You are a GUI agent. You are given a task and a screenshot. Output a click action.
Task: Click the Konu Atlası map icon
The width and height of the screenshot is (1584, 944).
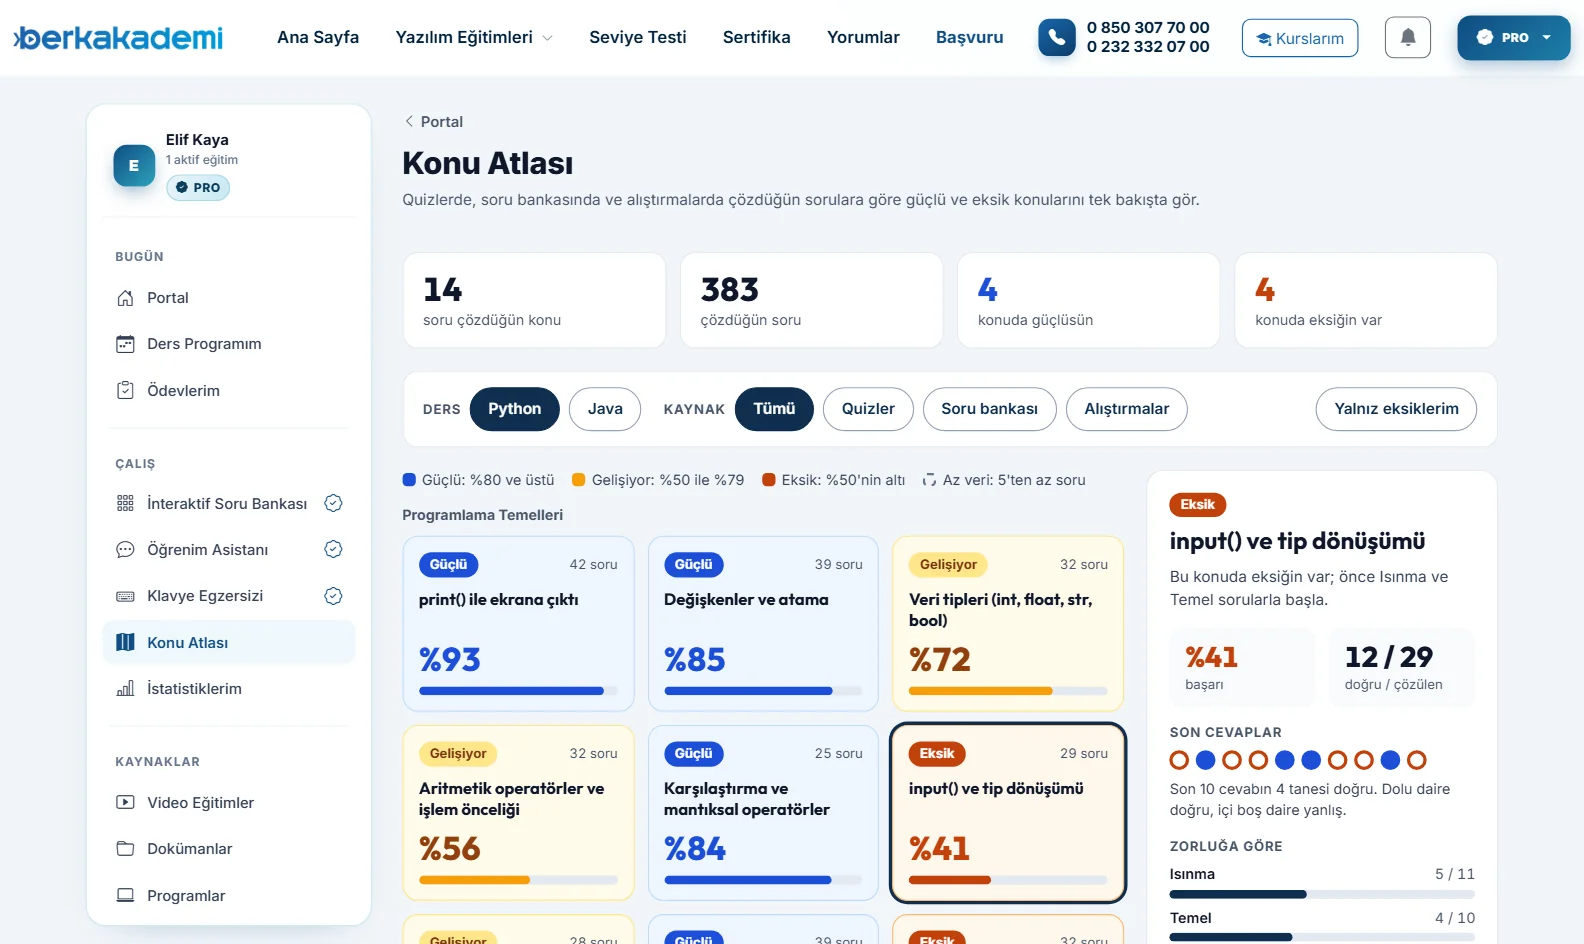click(x=125, y=642)
